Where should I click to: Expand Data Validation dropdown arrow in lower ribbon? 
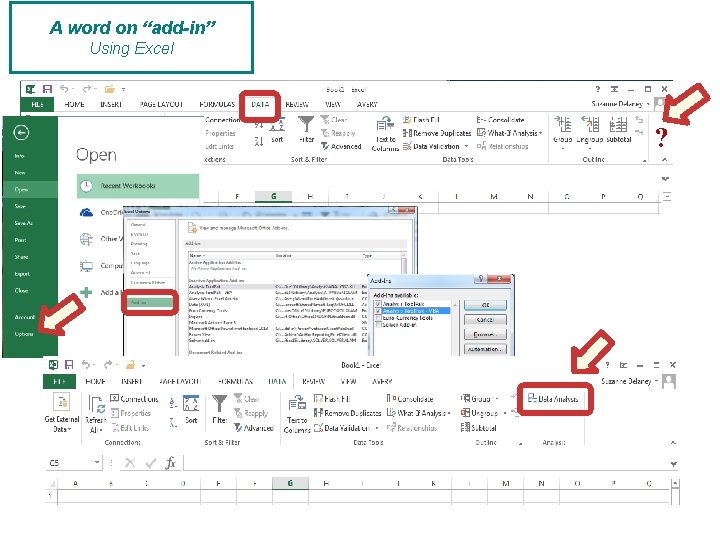pos(377,428)
